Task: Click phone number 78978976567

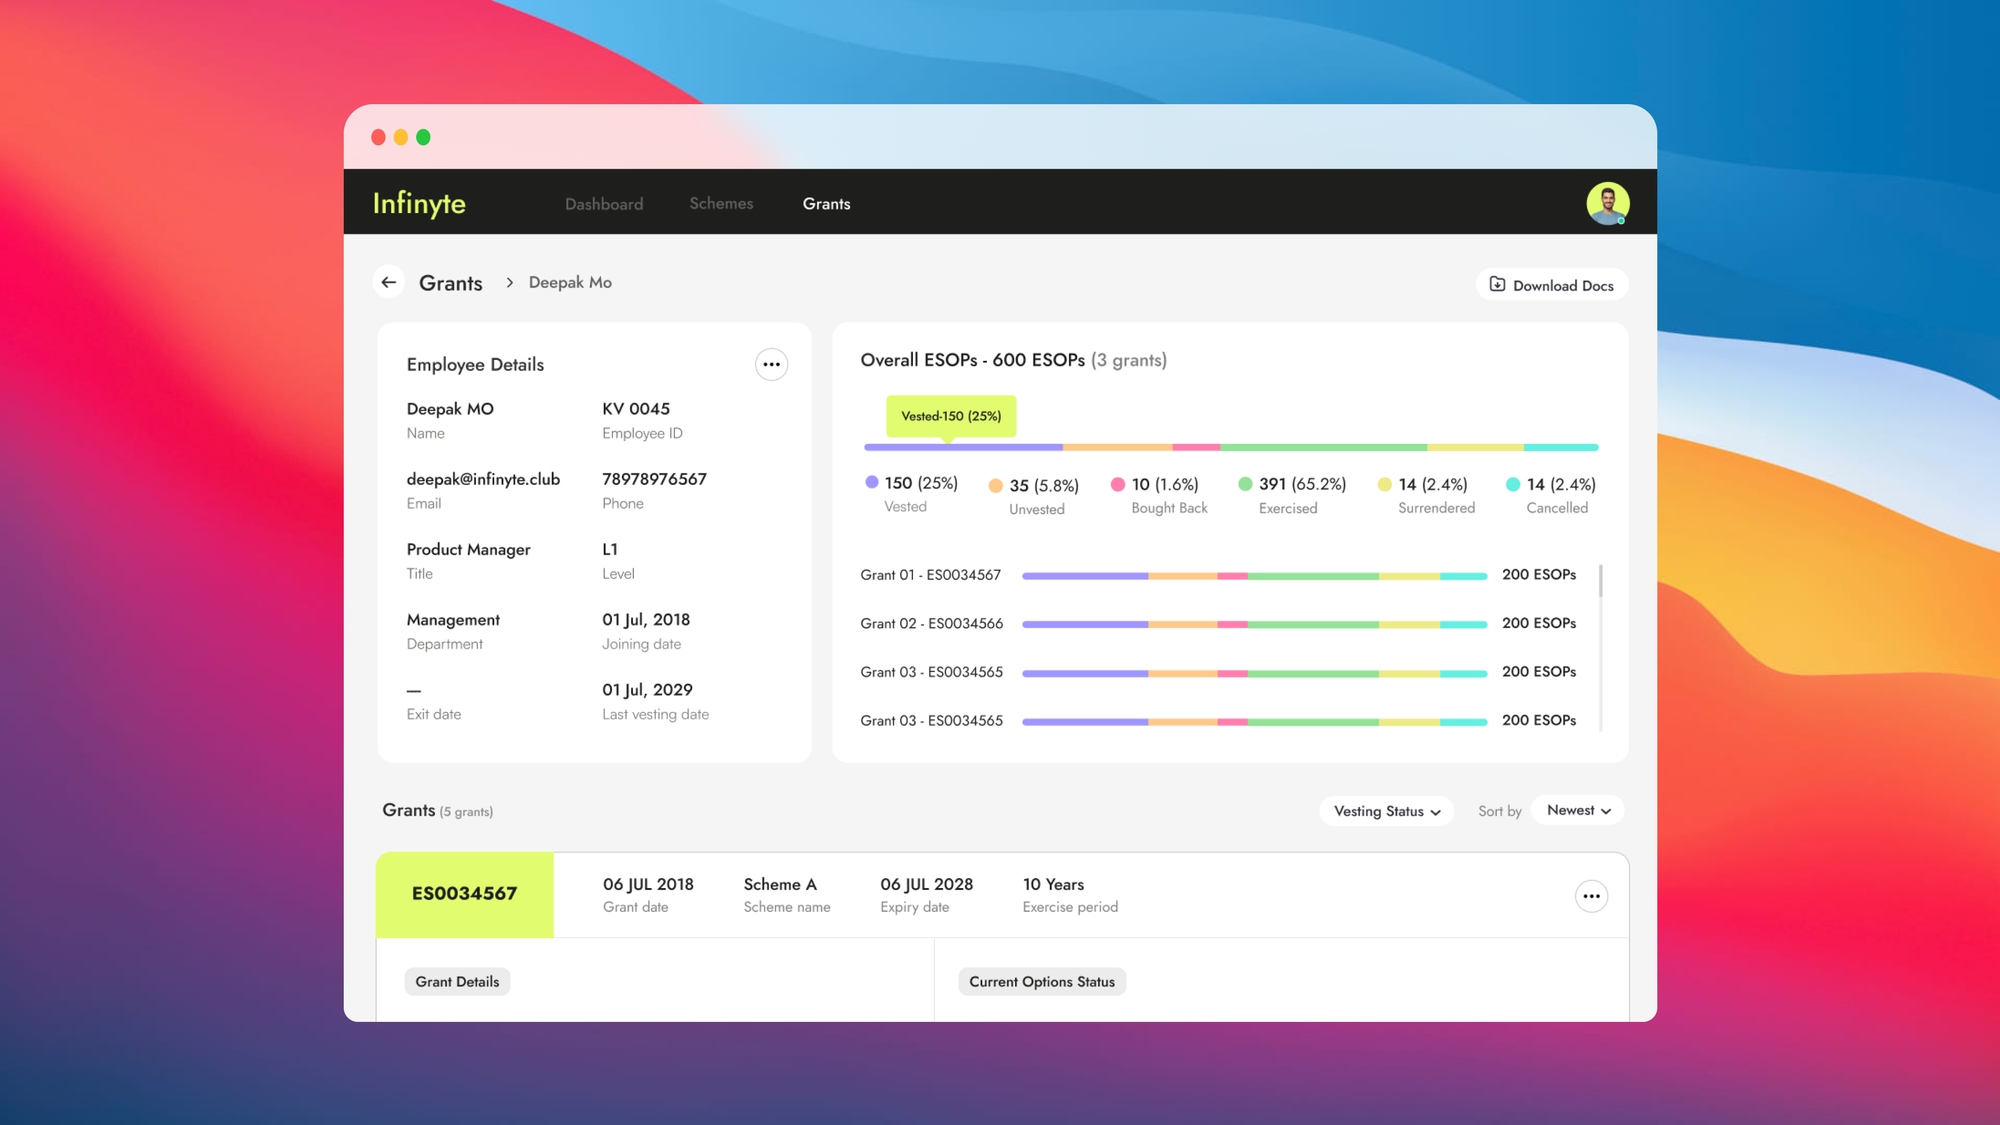Action: pos(654,479)
